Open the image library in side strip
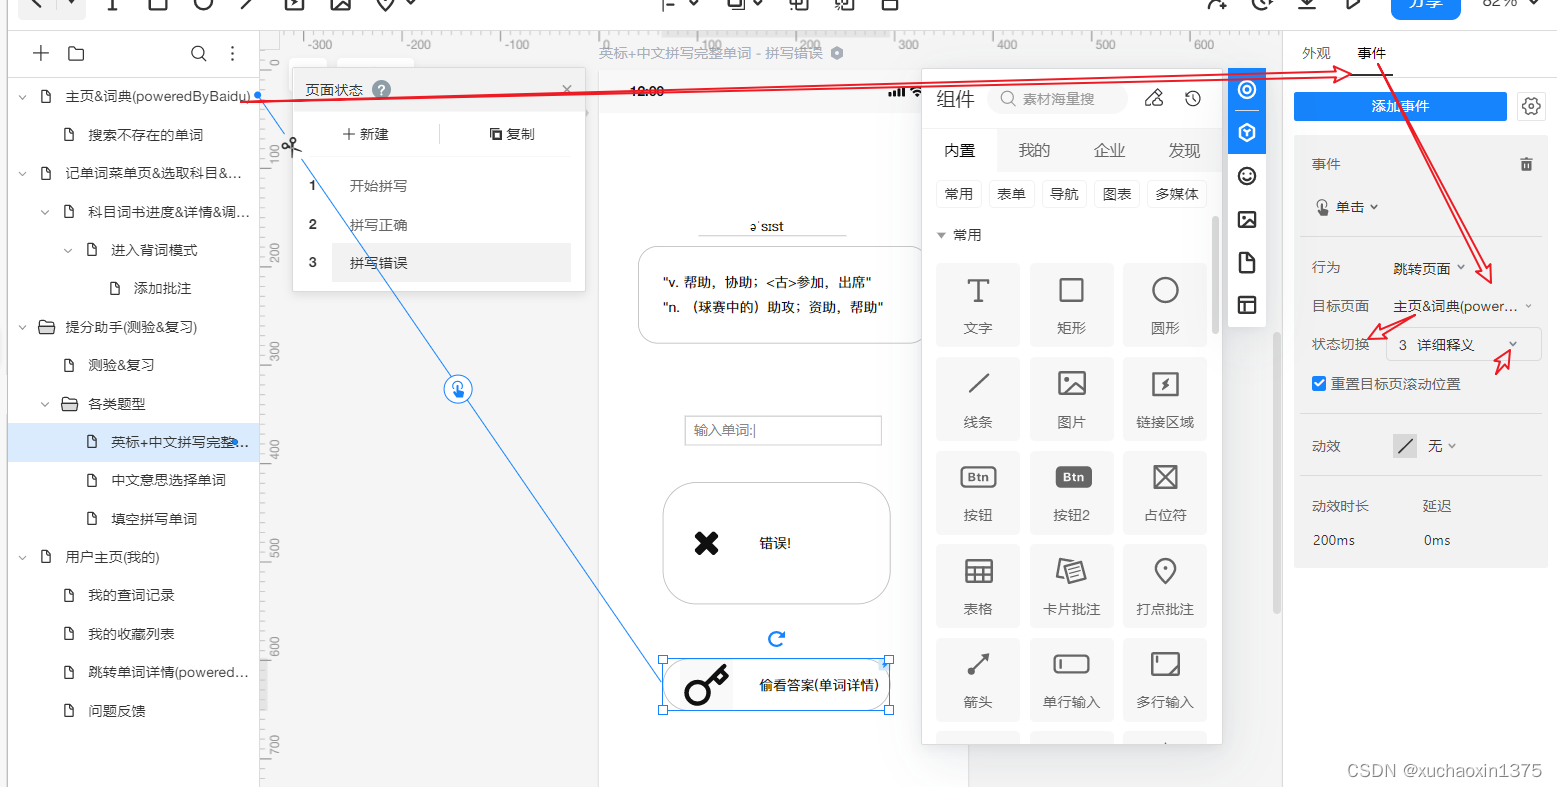 click(x=1247, y=219)
